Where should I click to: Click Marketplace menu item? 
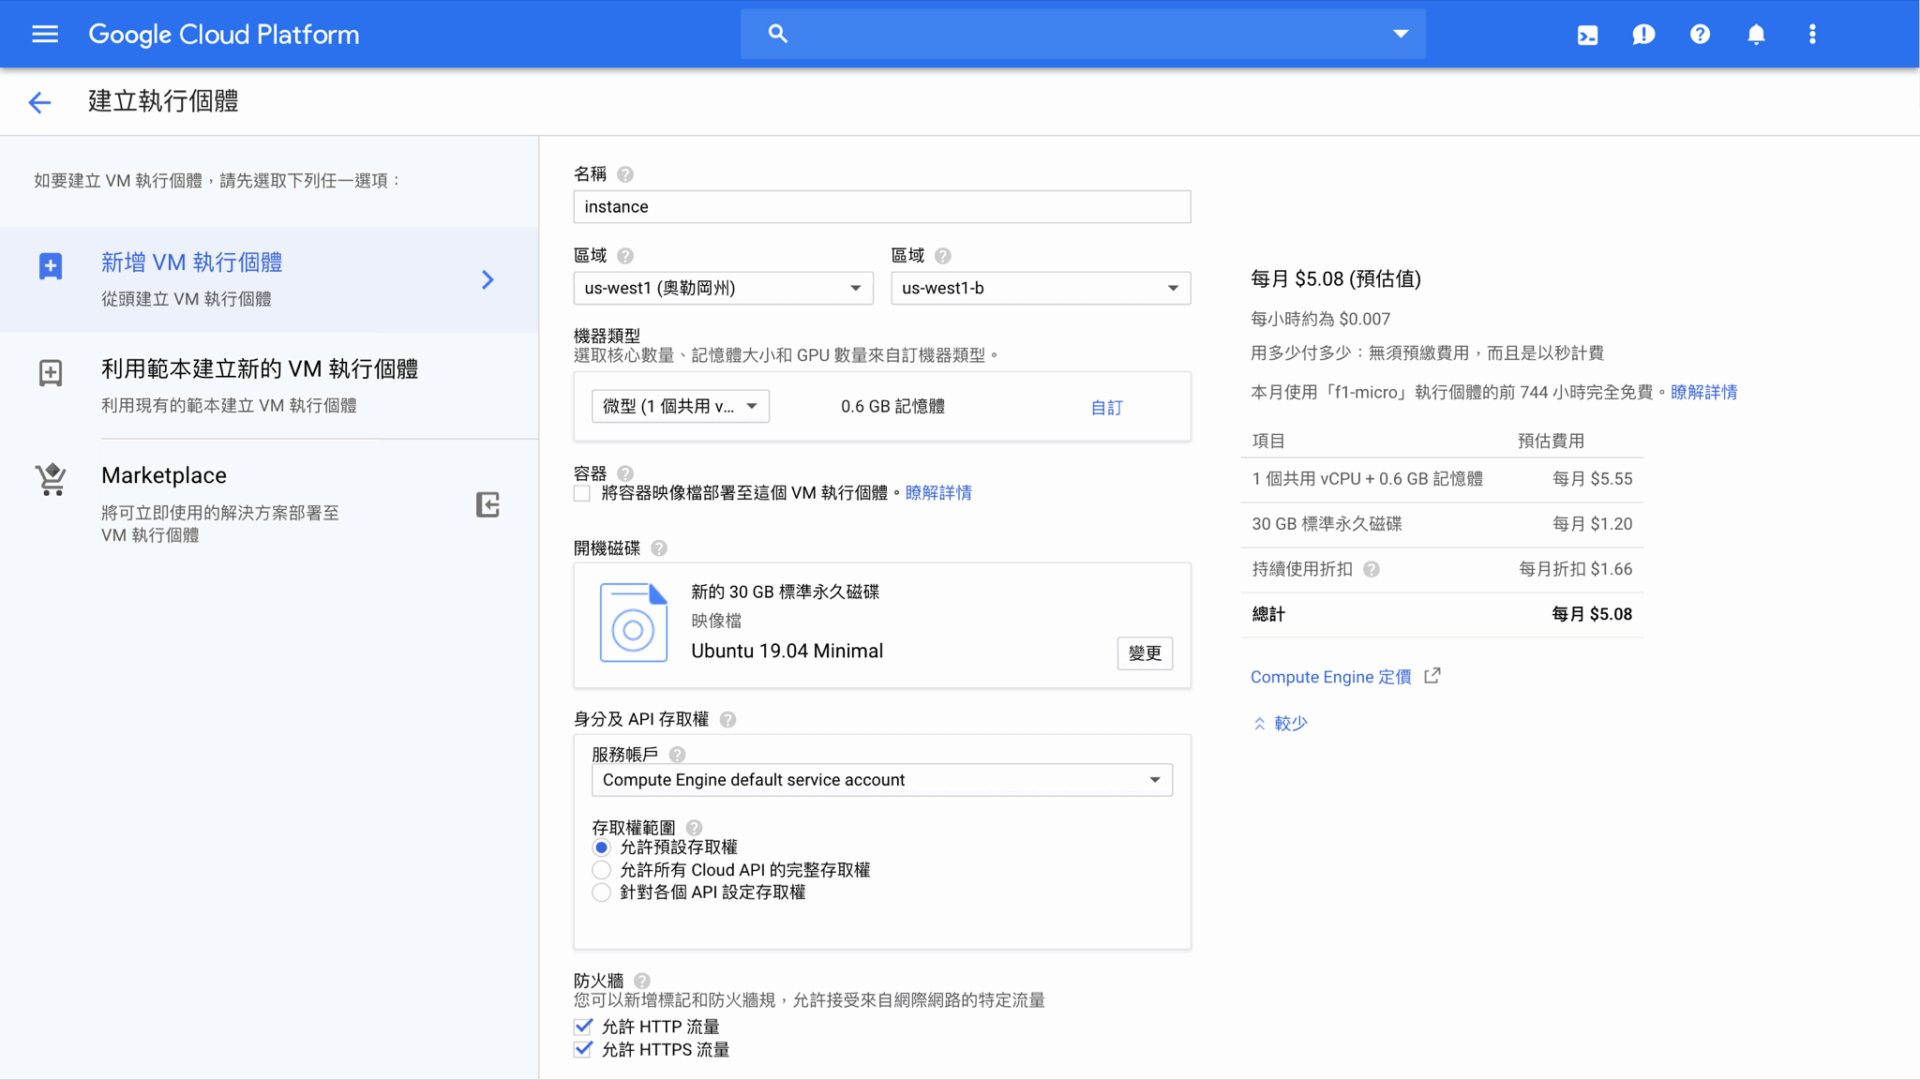click(164, 475)
